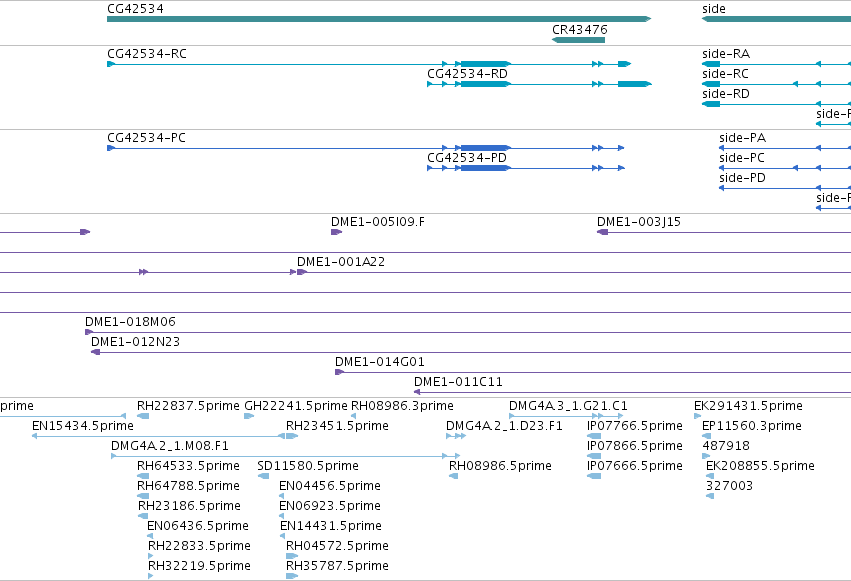The width and height of the screenshot is (851, 581).
Task: Select the DME1-018M06 feature label
Action: pyautogui.click(x=130, y=322)
